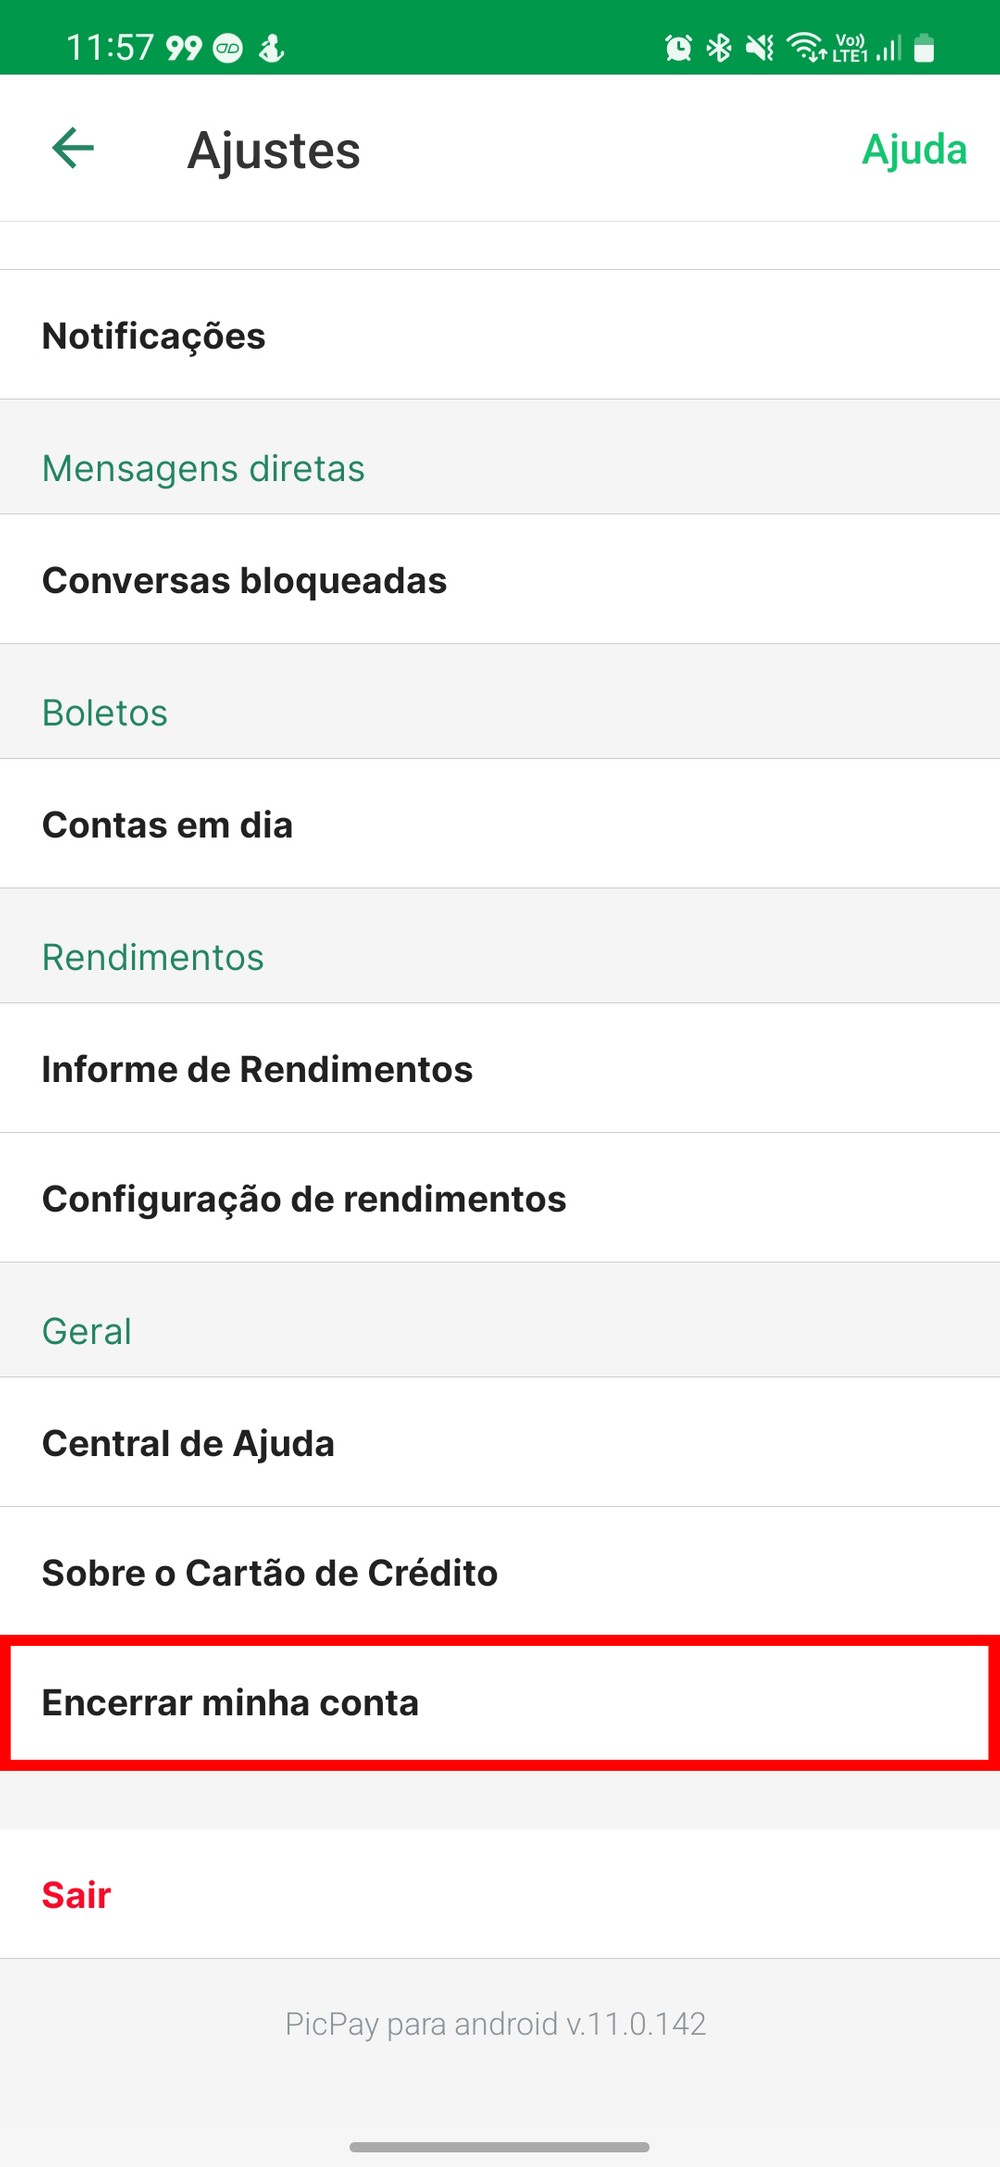
Task: Open Notificações settings
Action: [154, 336]
